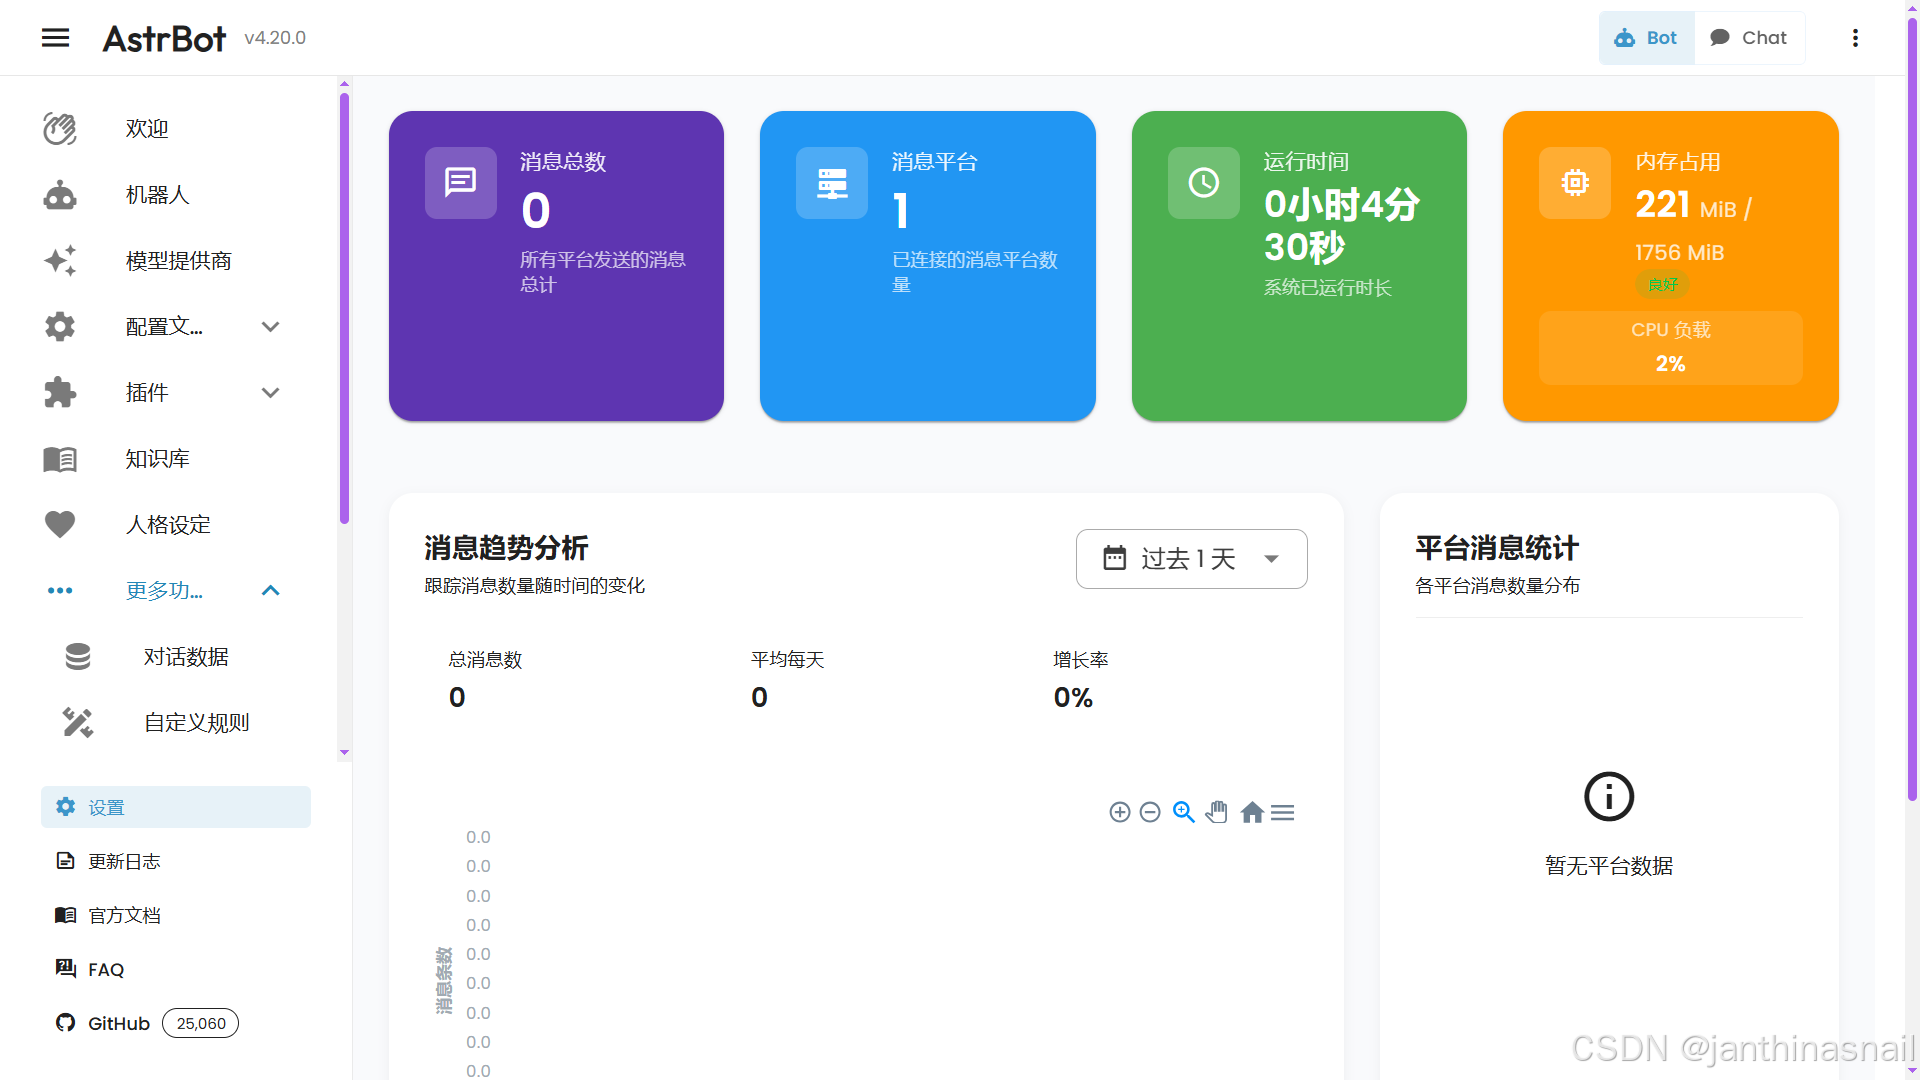Click the version label v4.20.0
Screen dimensions: 1920x1080
tap(275, 38)
